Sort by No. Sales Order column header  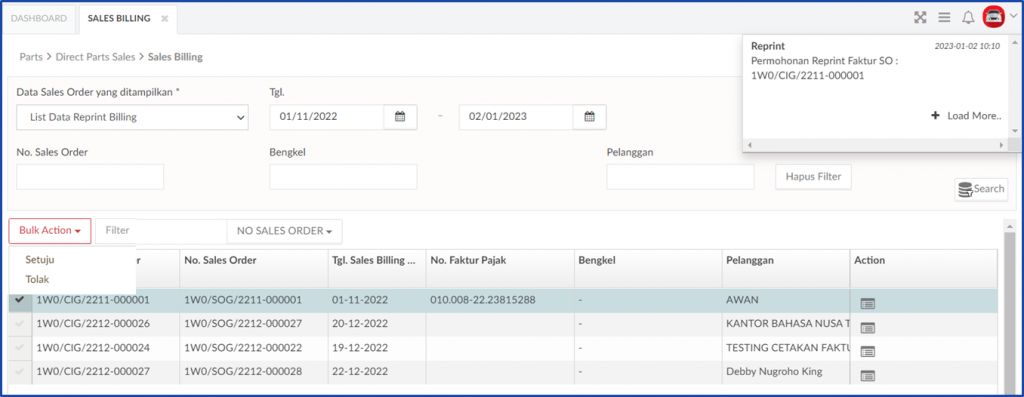coord(220,260)
